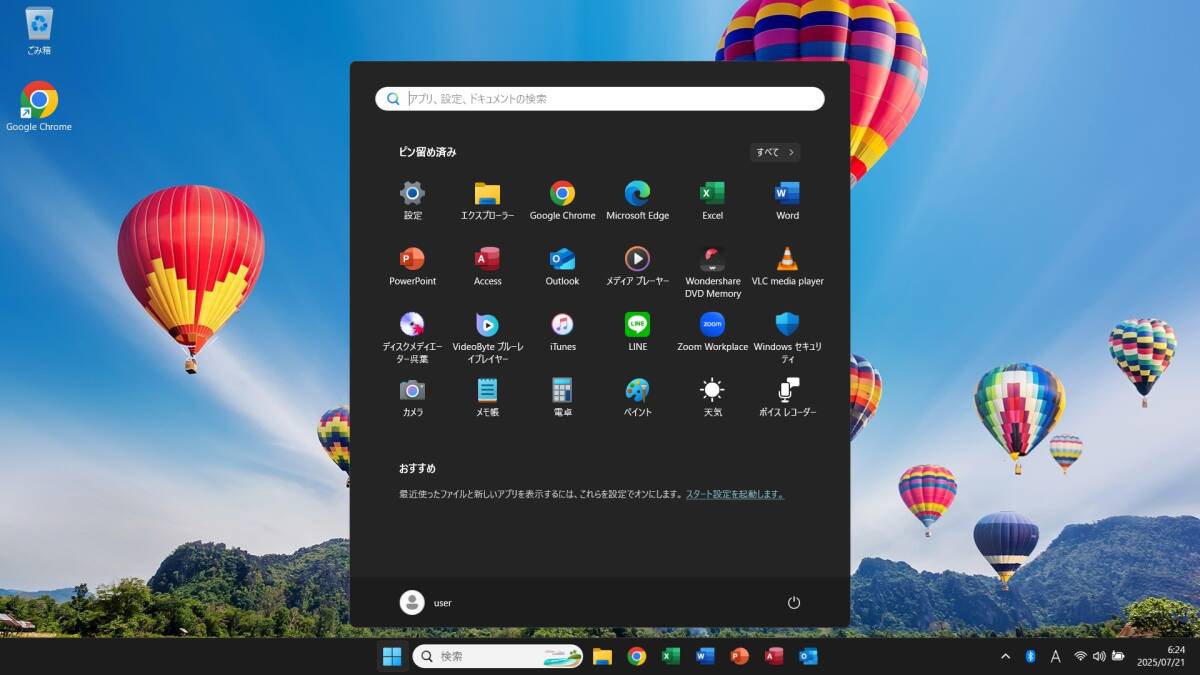
Task: Open Chrome from the taskbar
Action: 637,656
